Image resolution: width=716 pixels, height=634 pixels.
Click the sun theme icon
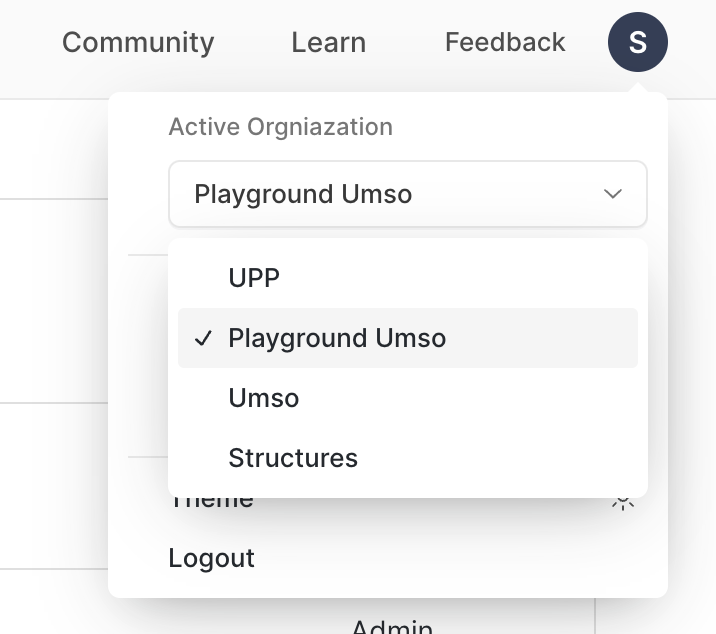(x=623, y=502)
